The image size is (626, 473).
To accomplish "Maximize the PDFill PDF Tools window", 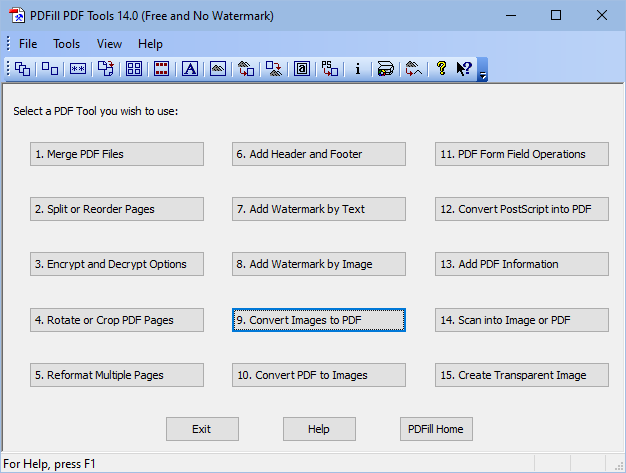I will 556,16.
